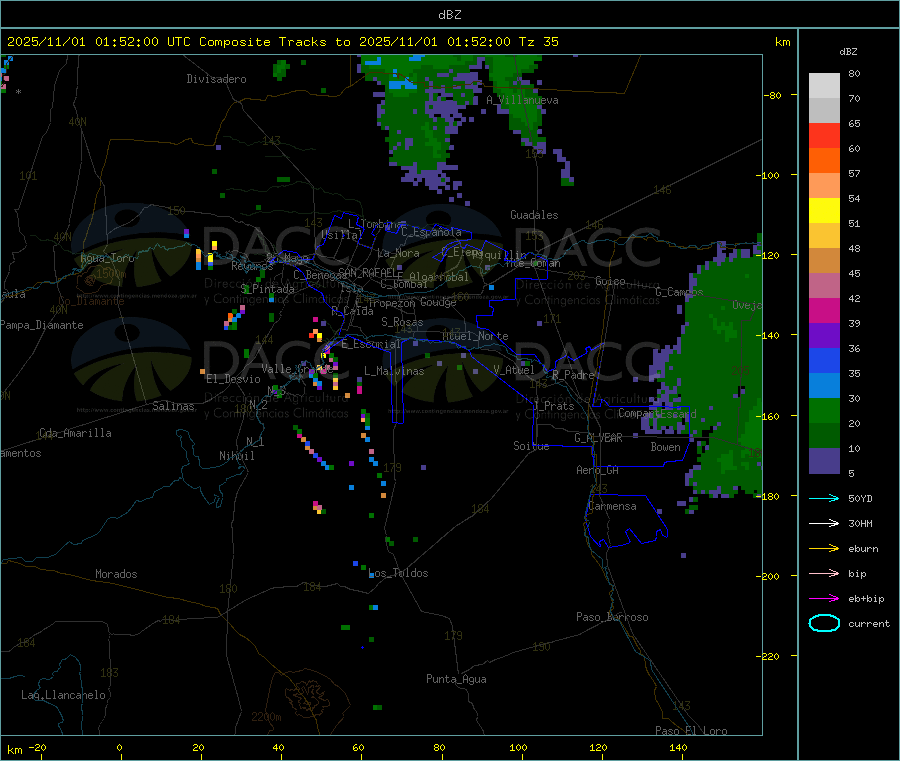
Task: Pick the bright green swatch between 30 and 20
Action: 824,410
